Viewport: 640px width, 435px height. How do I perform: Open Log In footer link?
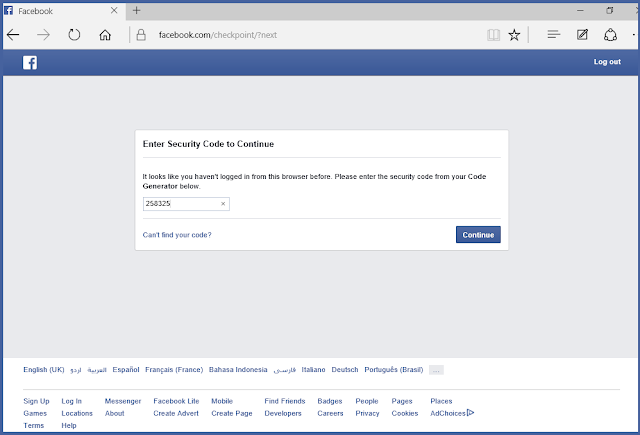[71, 401]
